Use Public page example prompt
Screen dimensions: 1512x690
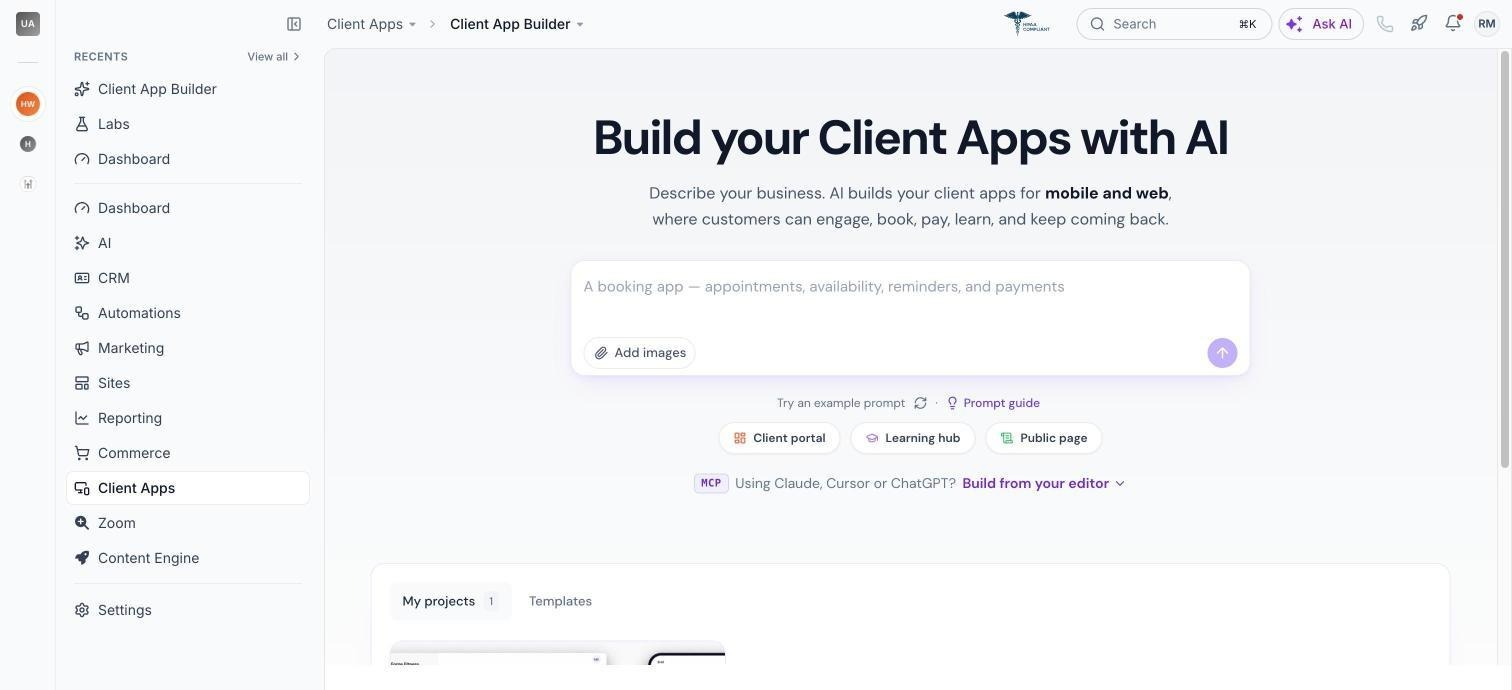tap(1044, 438)
